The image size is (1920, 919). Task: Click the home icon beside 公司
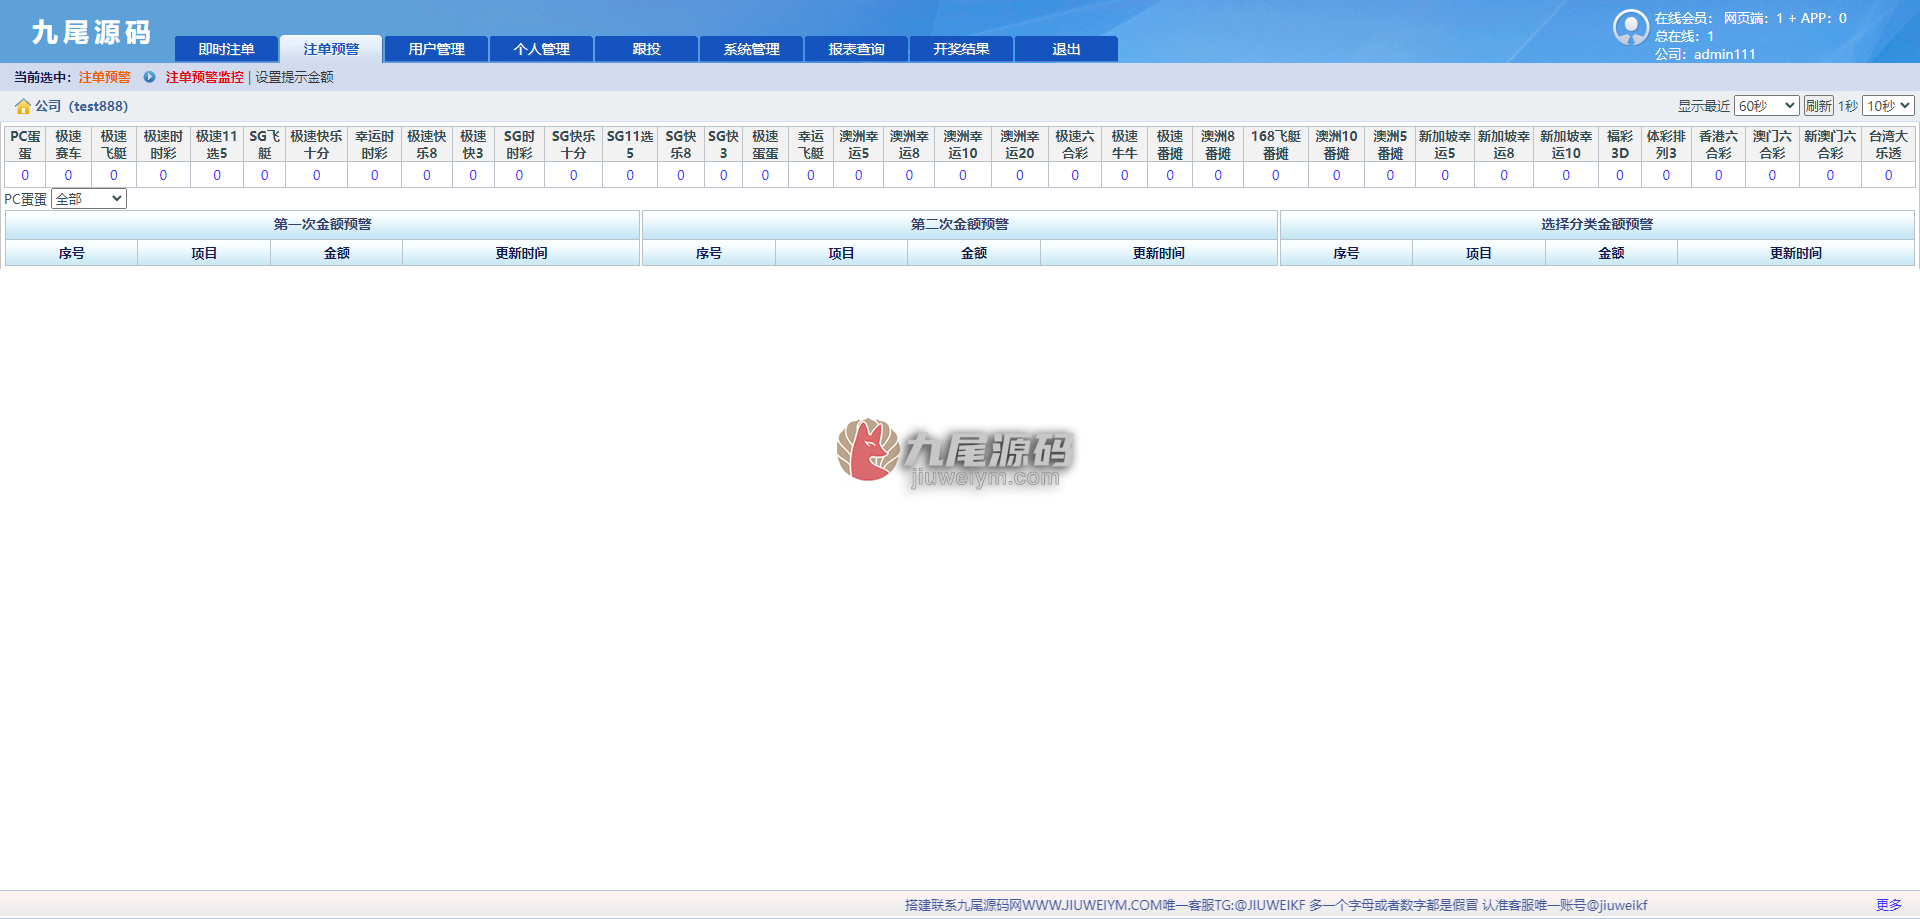(22, 106)
